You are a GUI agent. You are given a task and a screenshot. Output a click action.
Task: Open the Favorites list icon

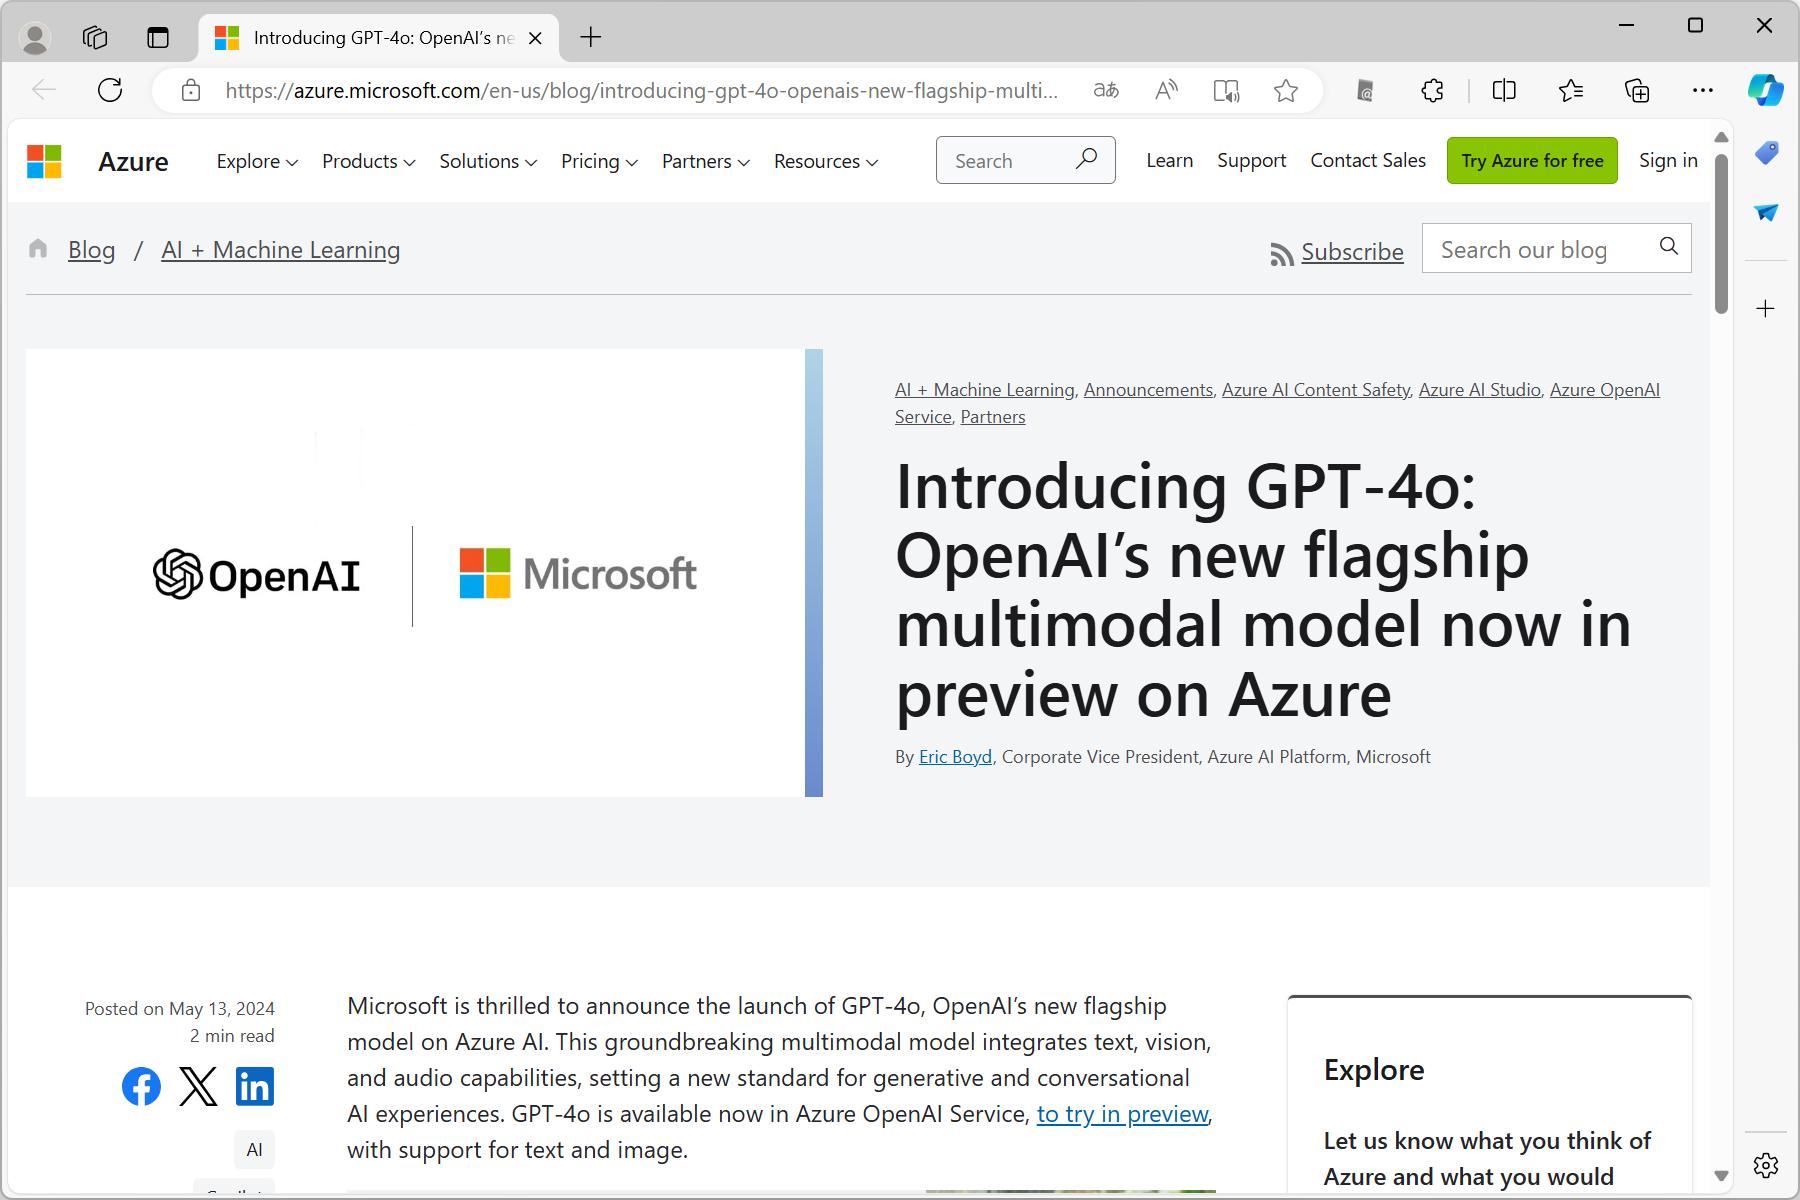[1571, 91]
